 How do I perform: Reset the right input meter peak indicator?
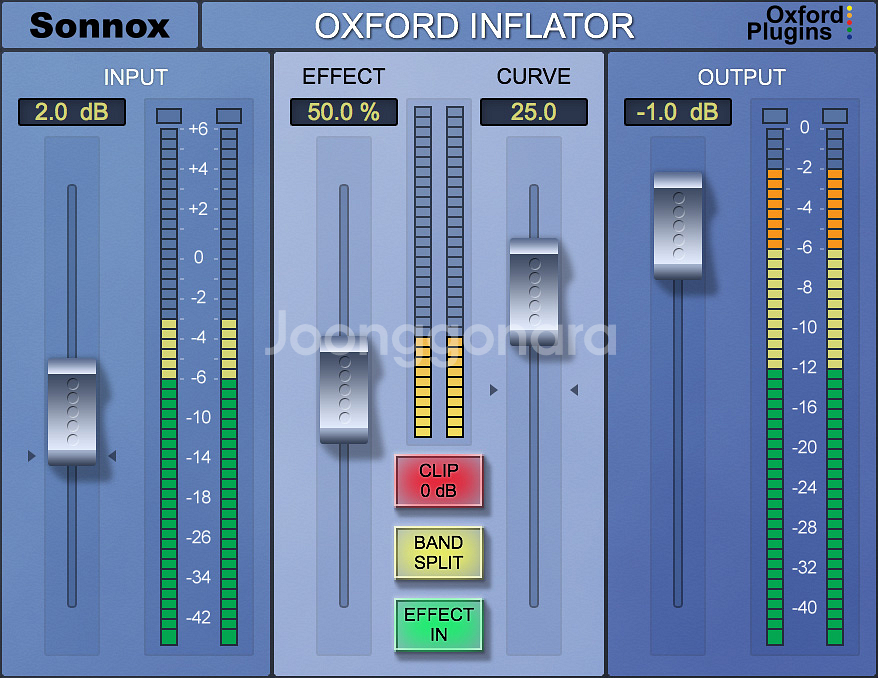[x=229, y=116]
